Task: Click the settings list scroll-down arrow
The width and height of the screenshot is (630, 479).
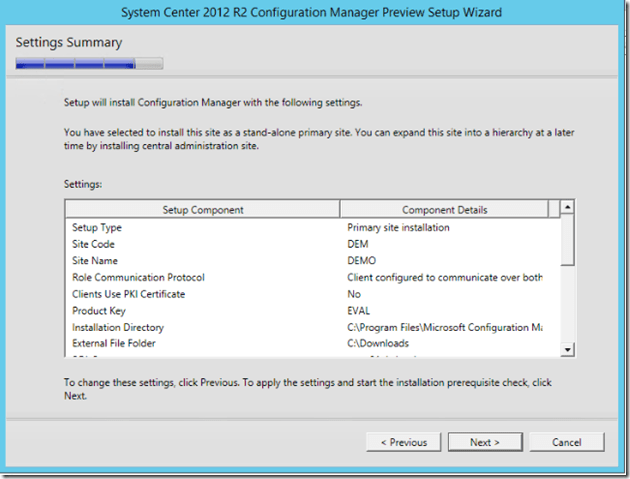Action: click(567, 349)
